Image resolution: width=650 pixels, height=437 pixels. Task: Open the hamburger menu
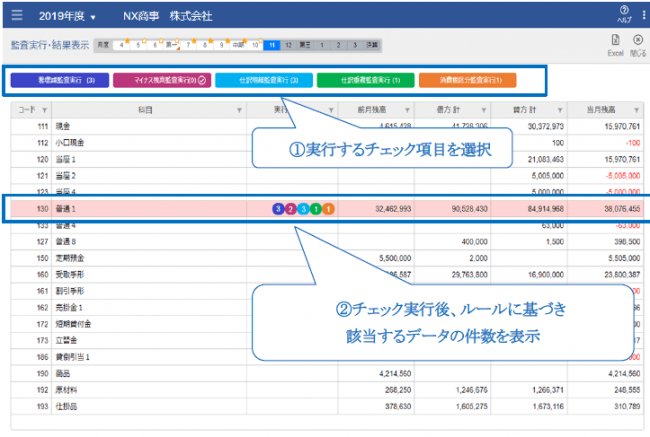click(17, 15)
